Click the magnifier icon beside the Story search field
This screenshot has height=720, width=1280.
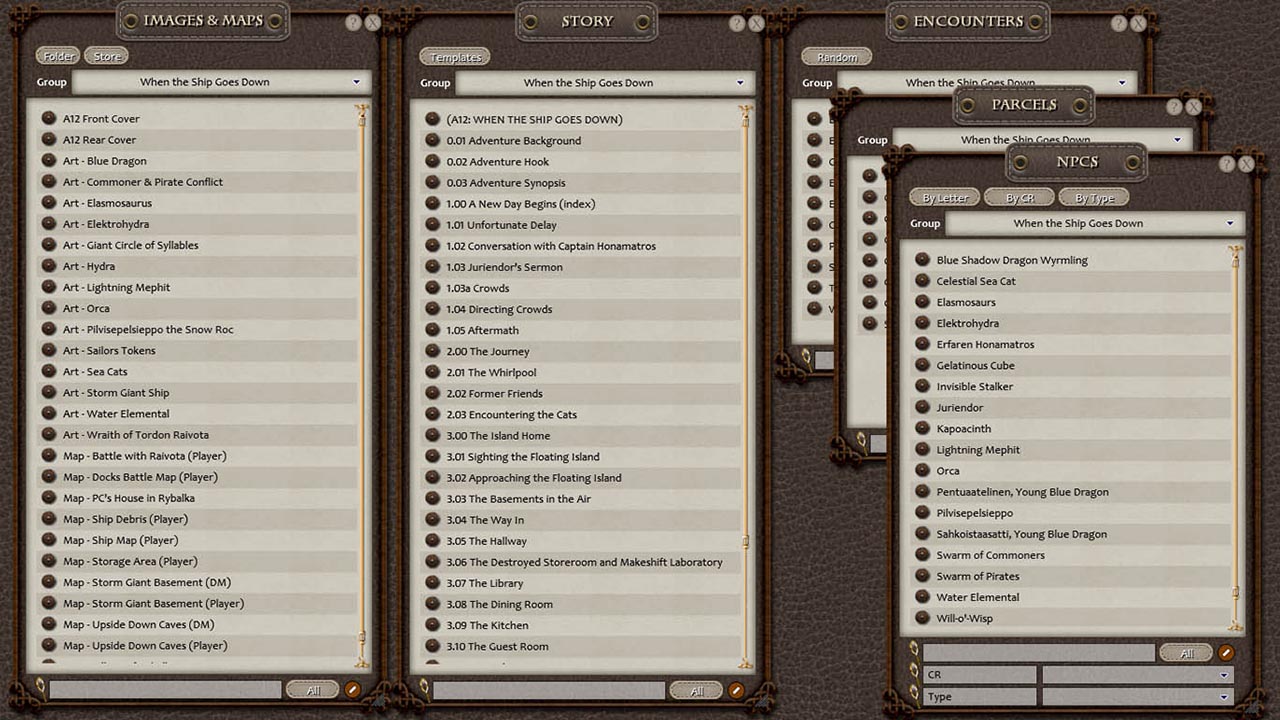tap(424, 689)
